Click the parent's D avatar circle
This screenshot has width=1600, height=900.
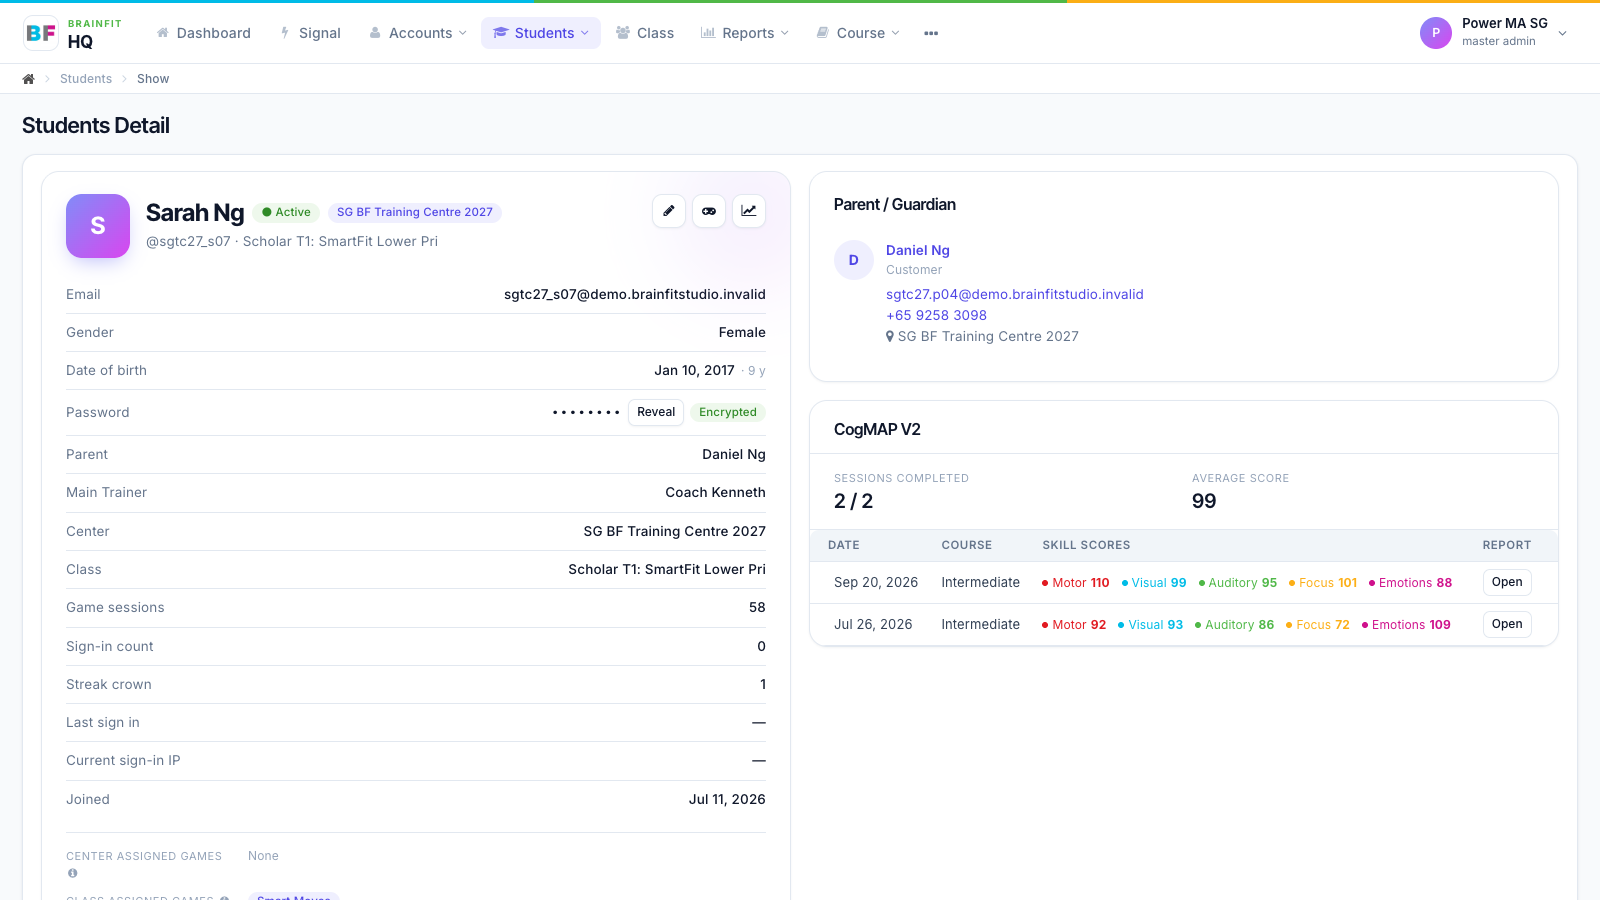854,260
